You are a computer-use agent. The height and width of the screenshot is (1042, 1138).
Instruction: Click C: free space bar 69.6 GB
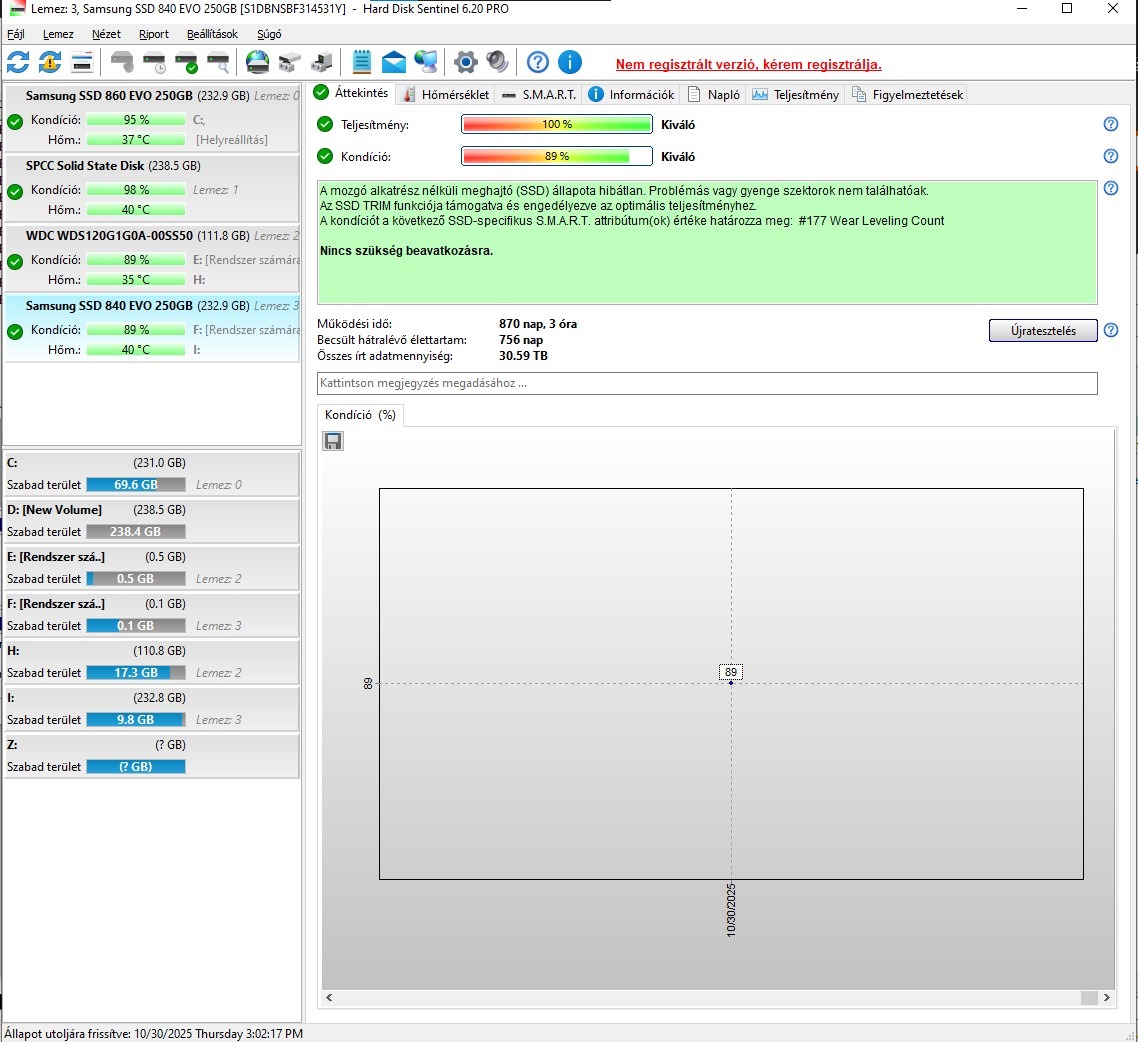[136, 485]
